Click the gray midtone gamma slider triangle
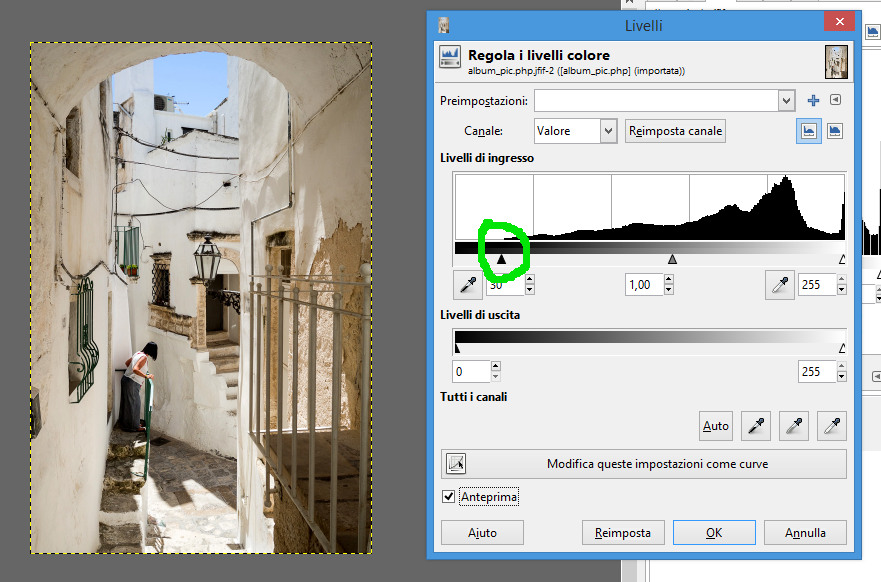Viewport: 881px width, 582px height. click(672, 260)
